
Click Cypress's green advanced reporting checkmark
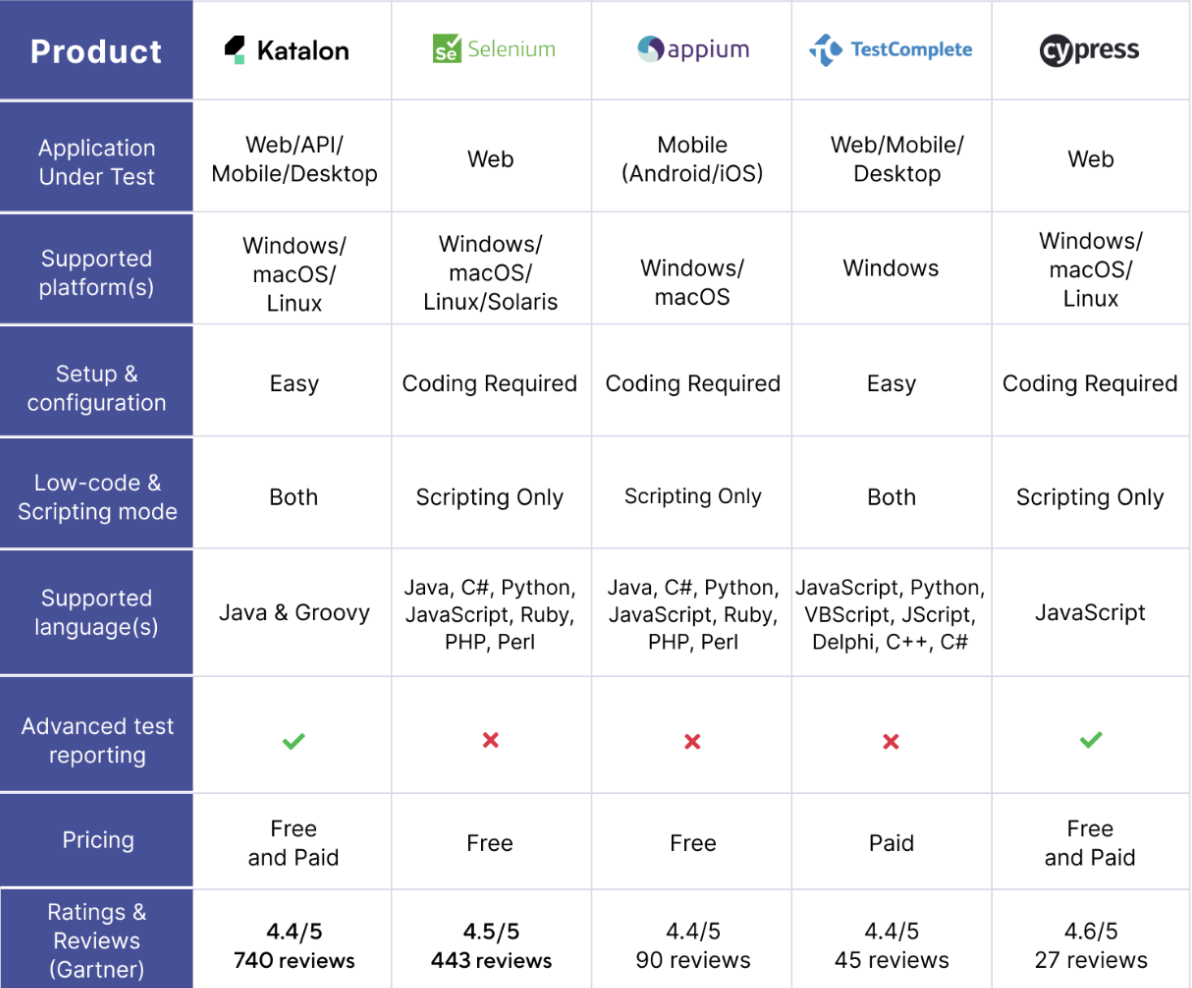1091,740
